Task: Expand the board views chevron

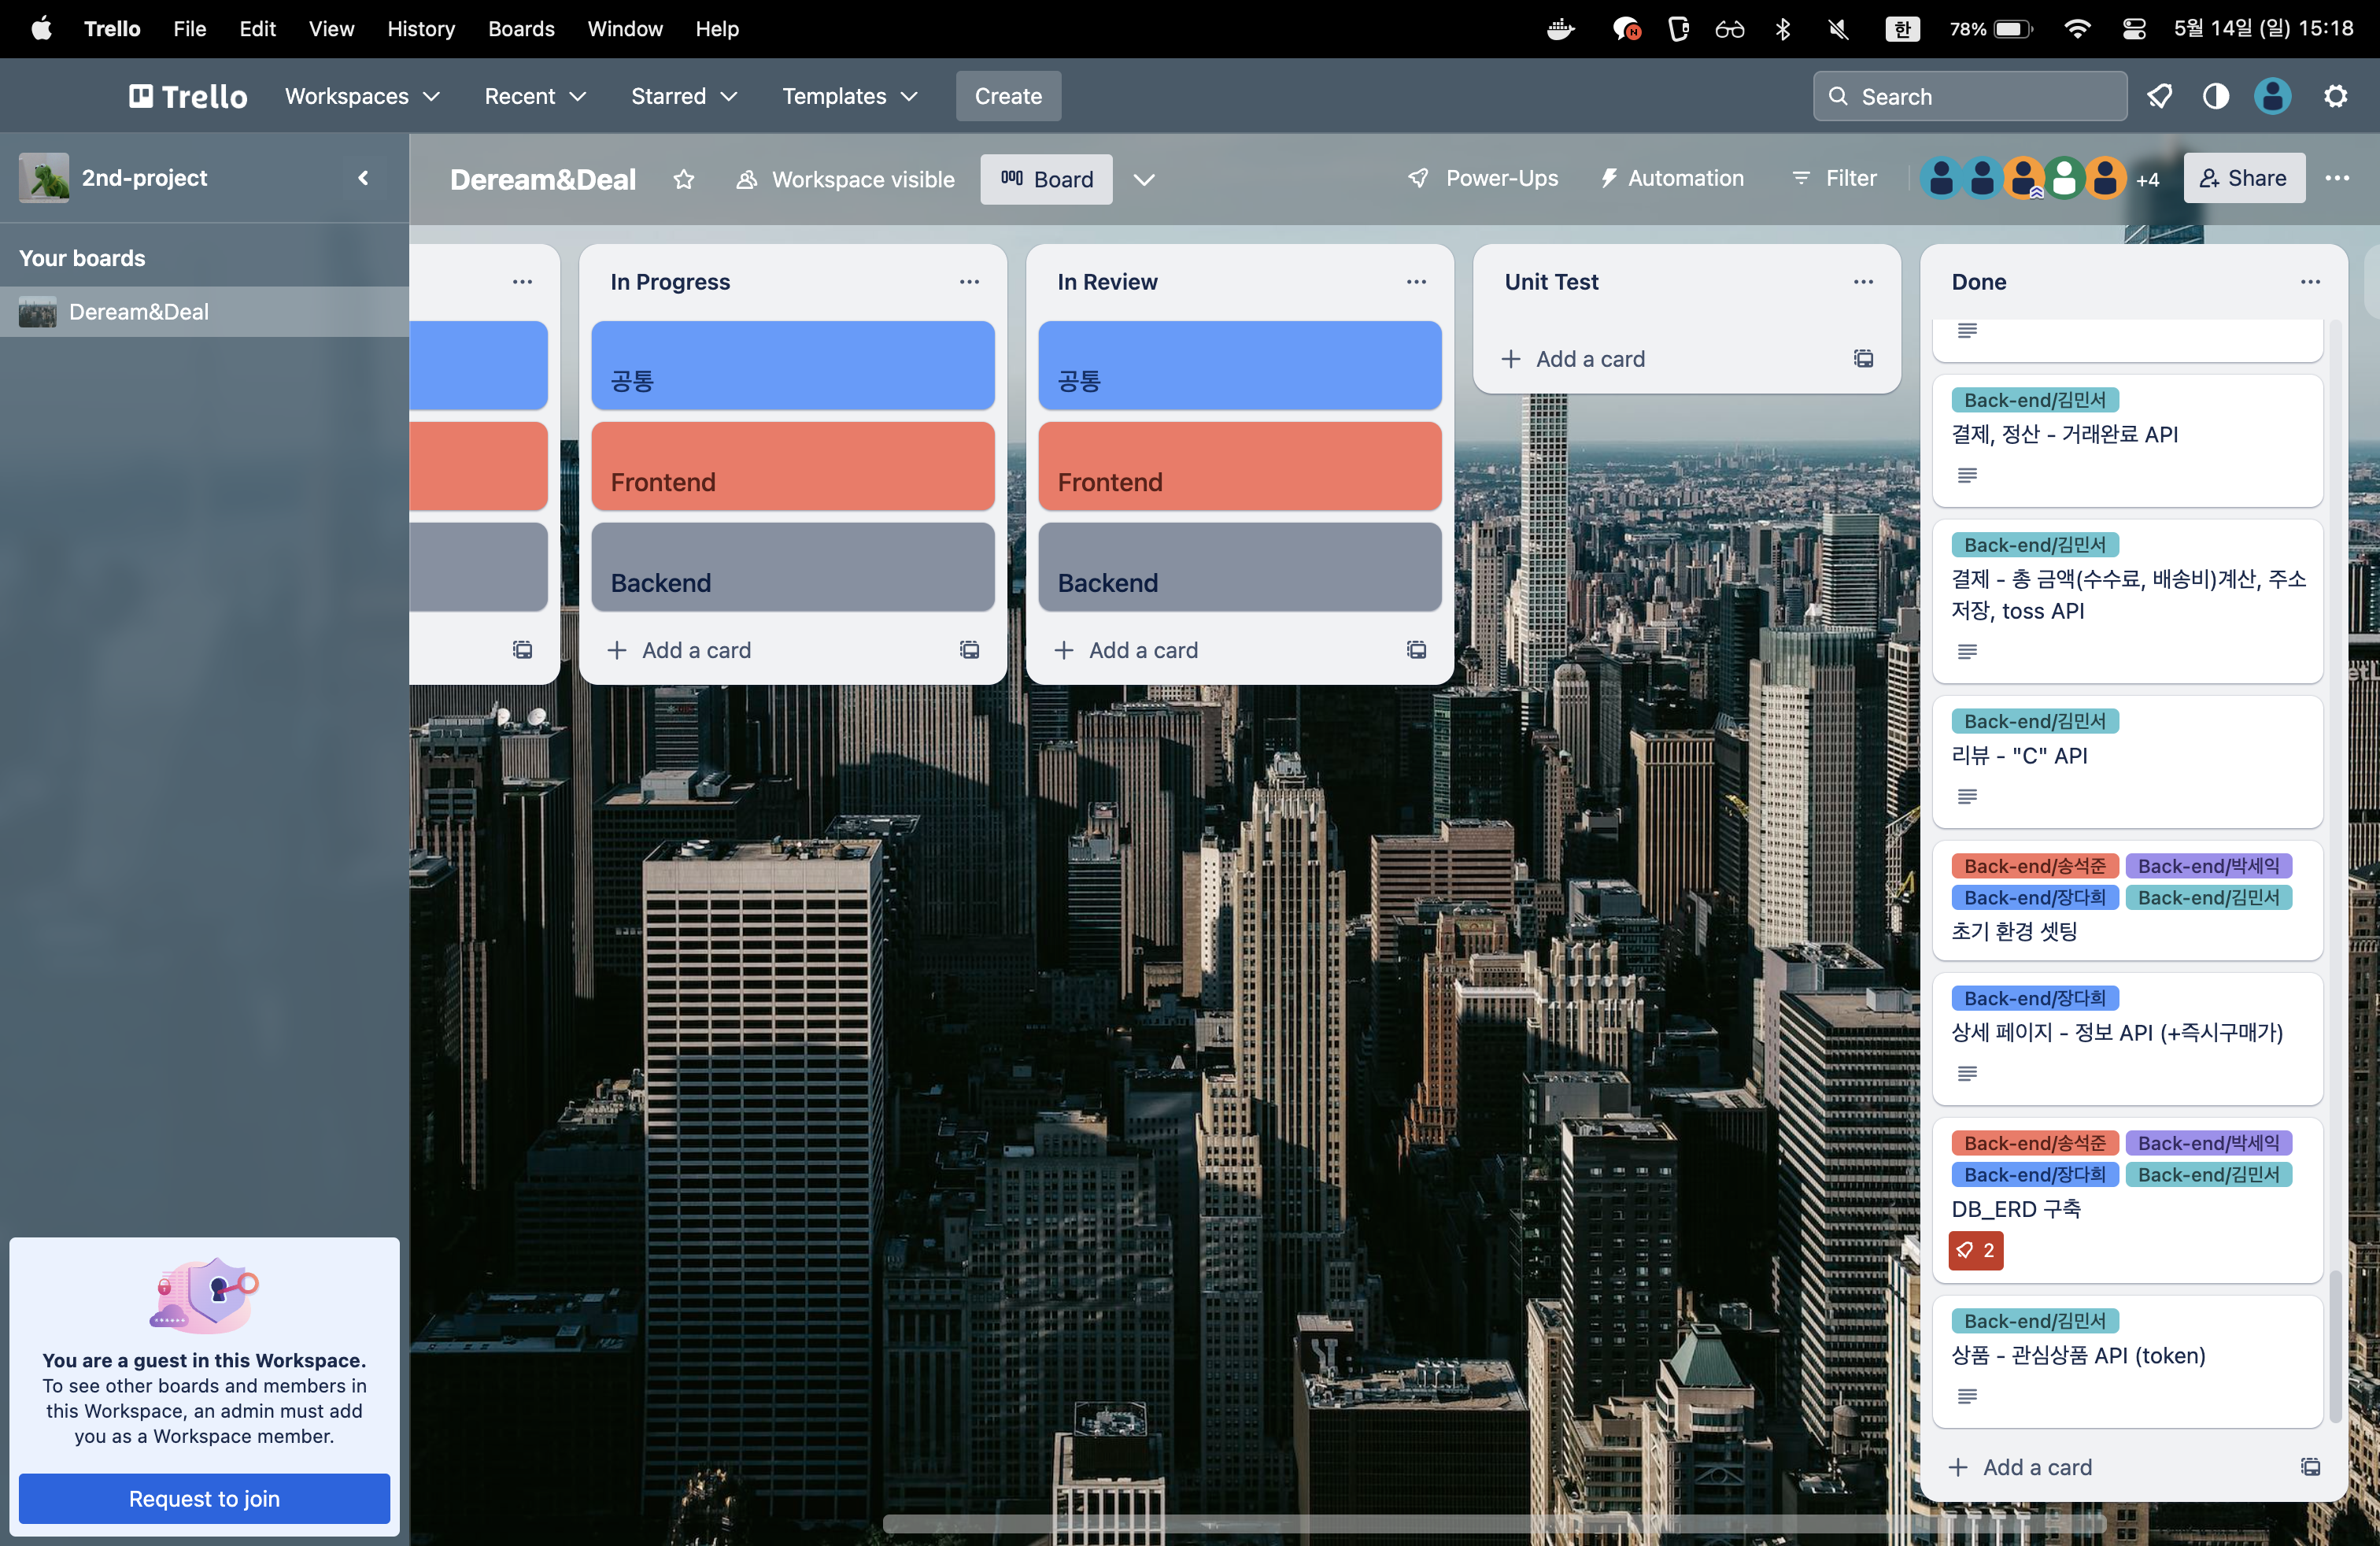Action: (x=1144, y=179)
